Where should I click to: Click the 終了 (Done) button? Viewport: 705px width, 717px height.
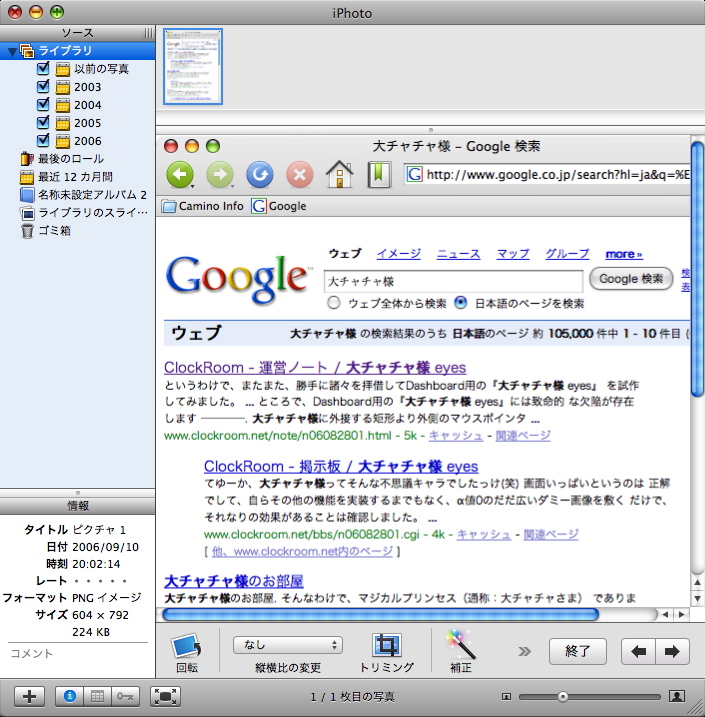[x=578, y=651]
